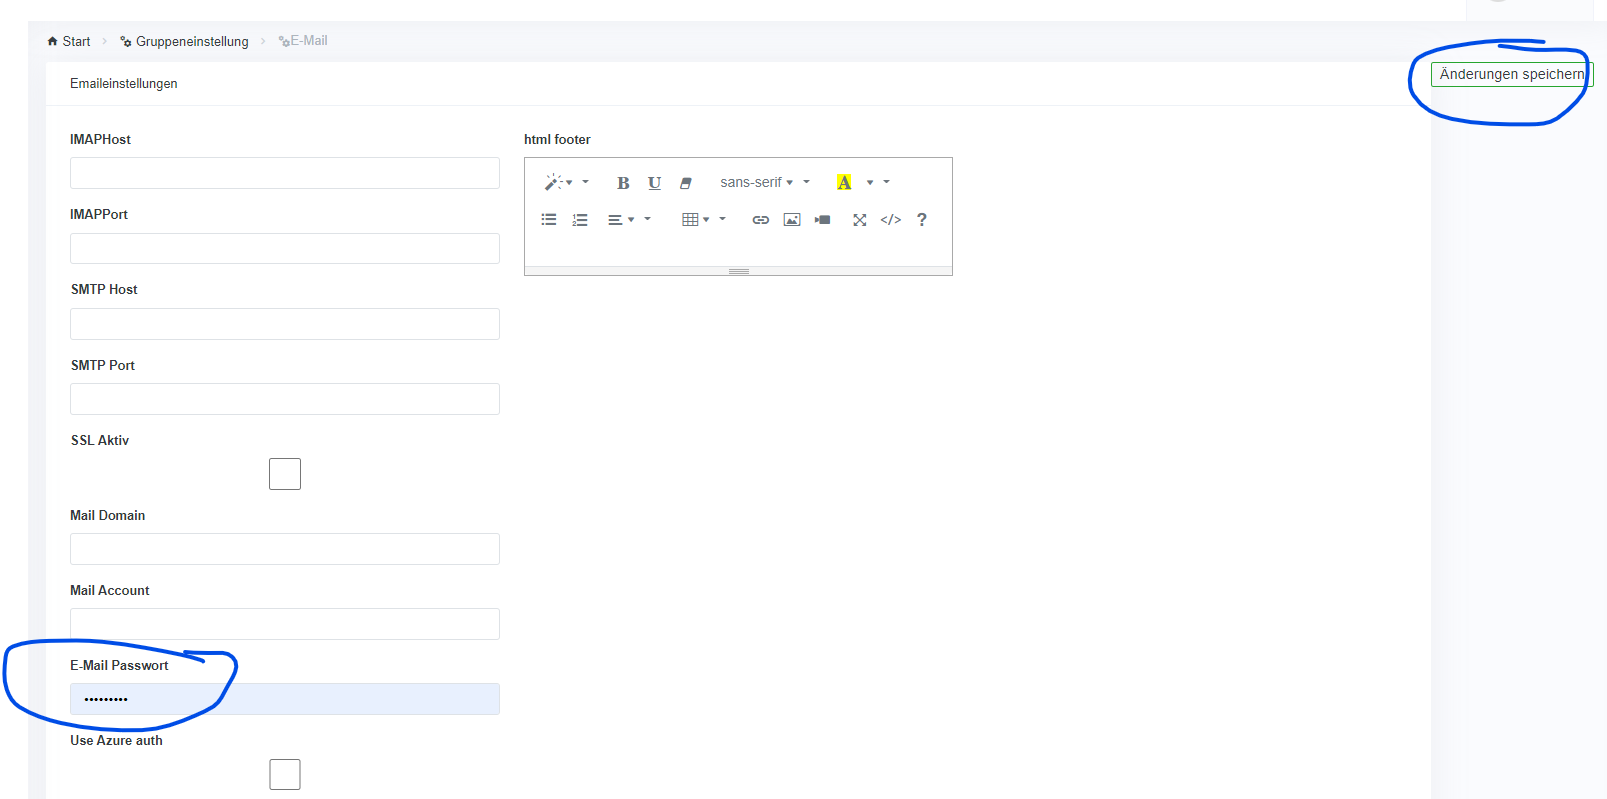Screen dimensions: 1607x799
Task: Click Änderungen speichern button
Action: 1511,74
